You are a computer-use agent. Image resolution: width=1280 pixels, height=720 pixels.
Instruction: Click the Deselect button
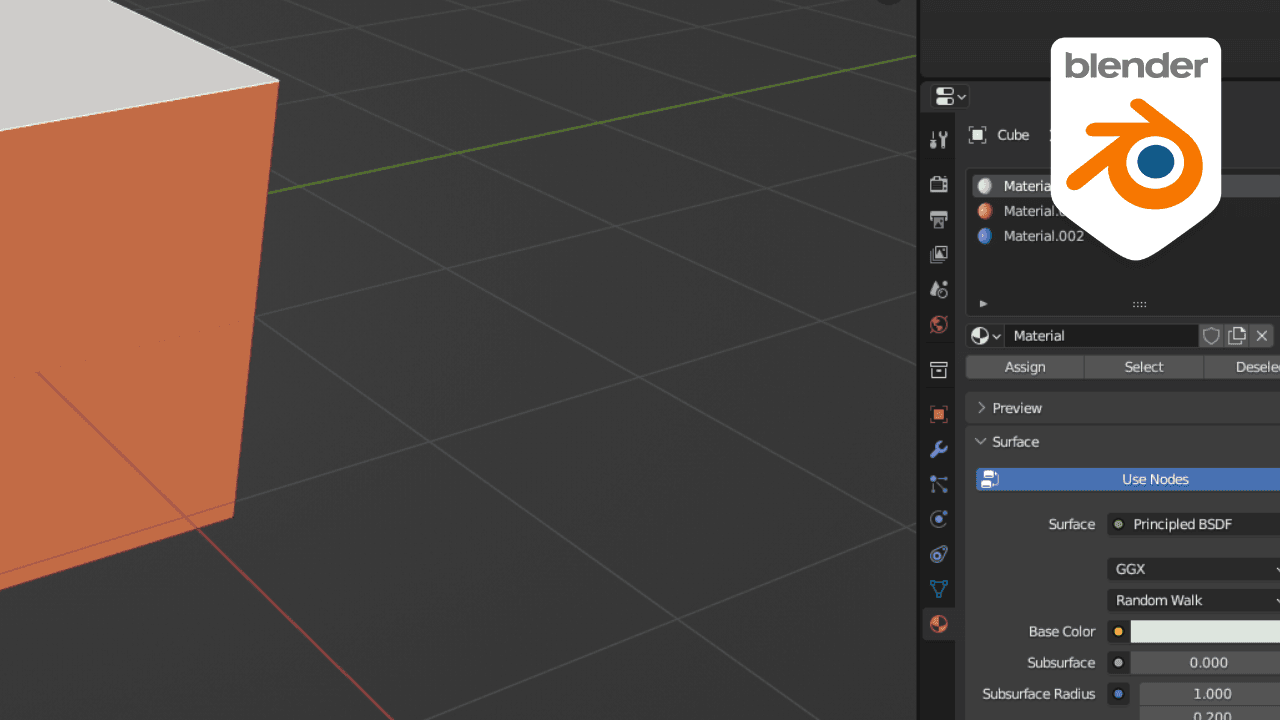click(1243, 367)
